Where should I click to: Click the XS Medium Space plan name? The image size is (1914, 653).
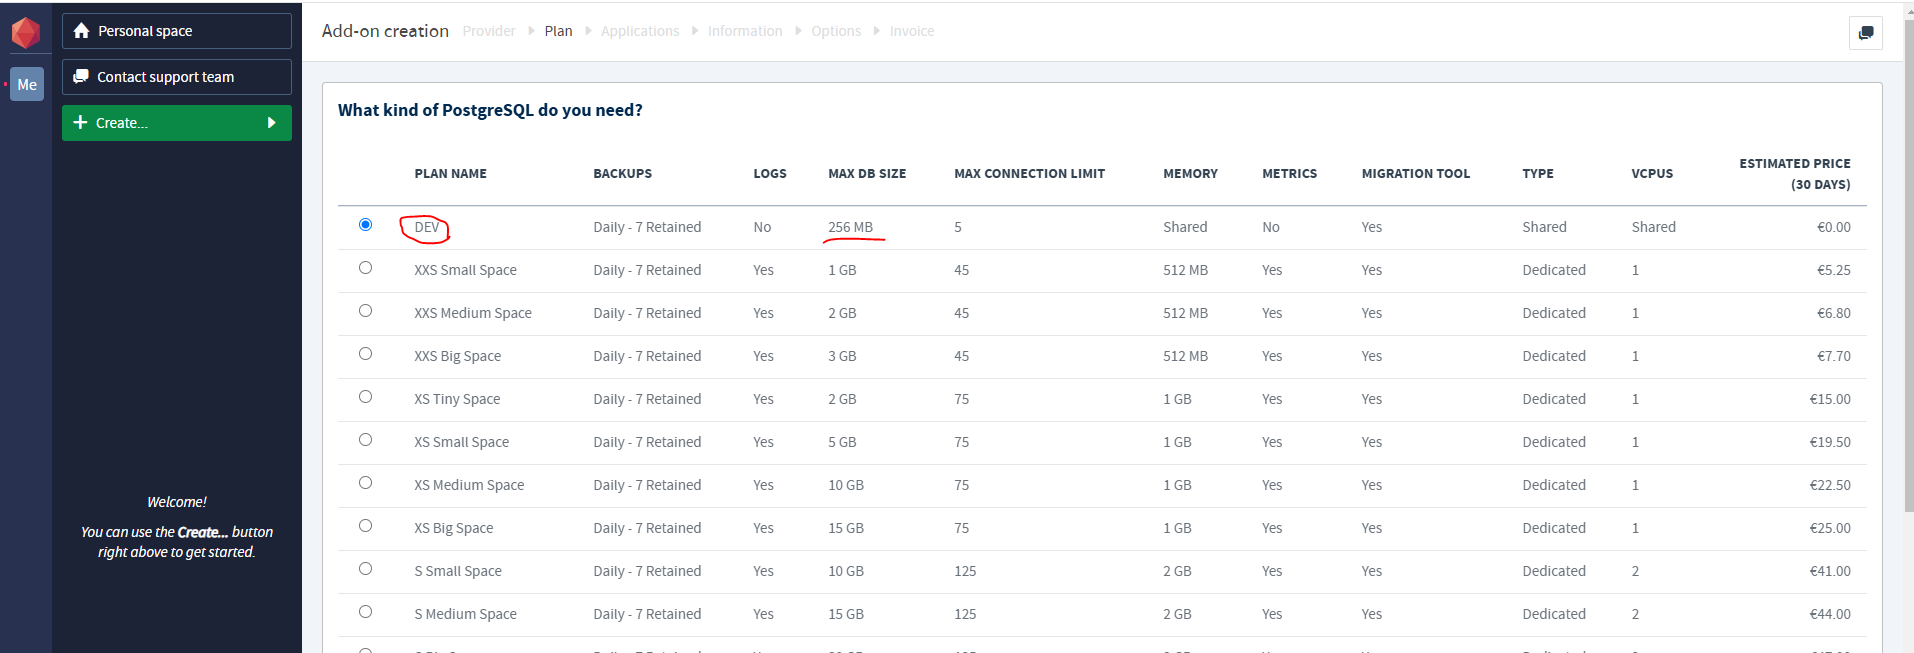[469, 485]
